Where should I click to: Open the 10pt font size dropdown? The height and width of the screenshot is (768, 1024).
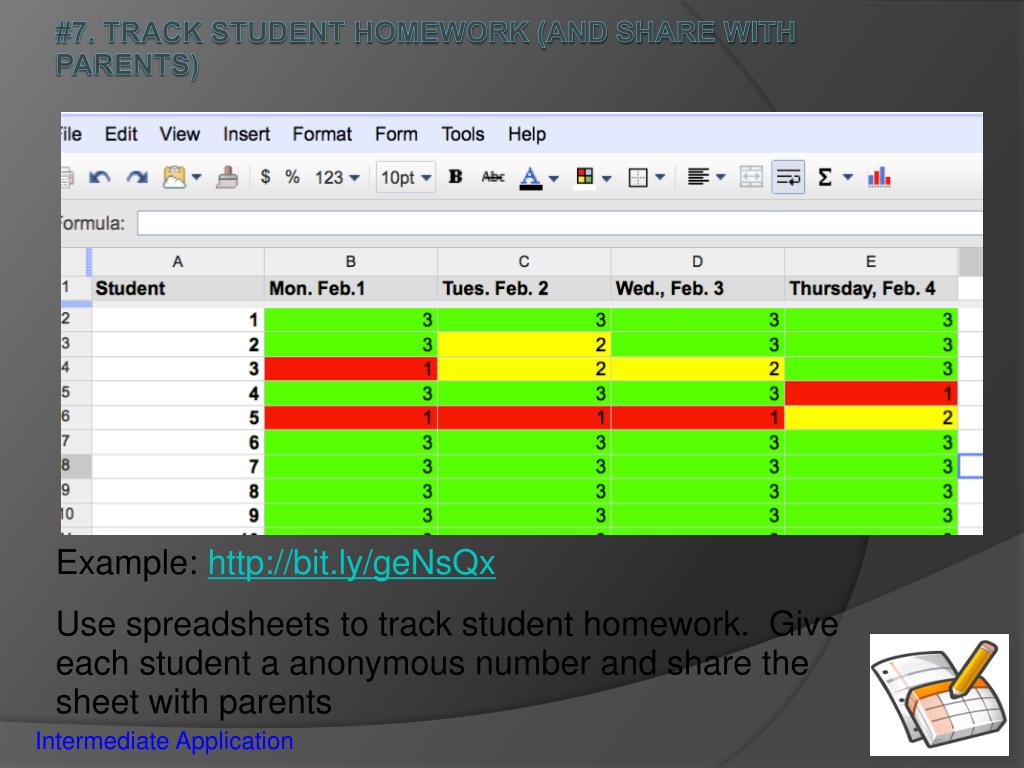406,177
